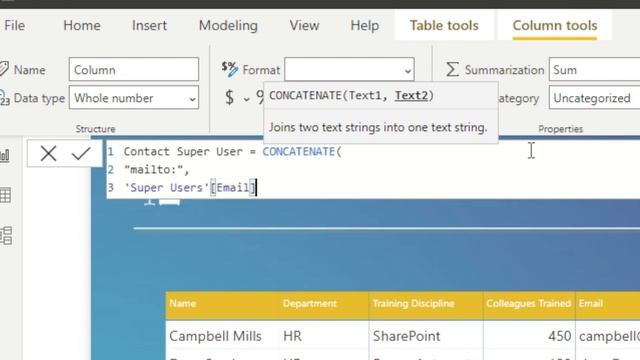Sort by the Training Discipline column header
Image resolution: width=640 pixels, height=360 pixels.
(413, 303)
